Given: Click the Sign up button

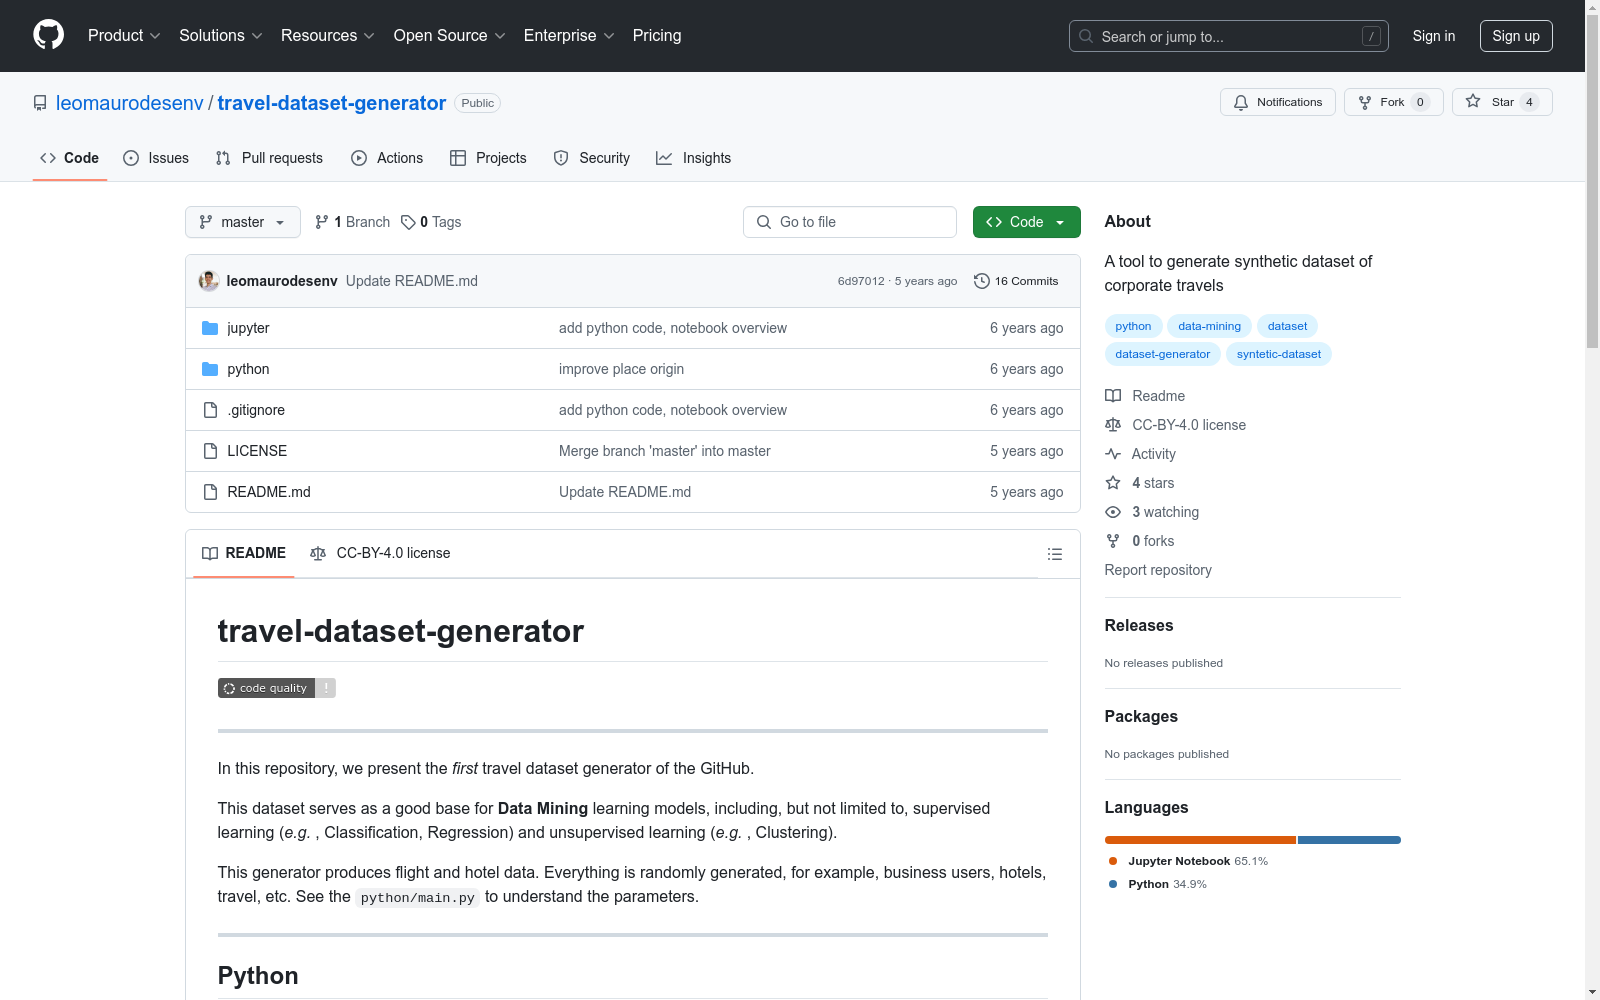Looking at the screenshot, I should (1516, 36).
